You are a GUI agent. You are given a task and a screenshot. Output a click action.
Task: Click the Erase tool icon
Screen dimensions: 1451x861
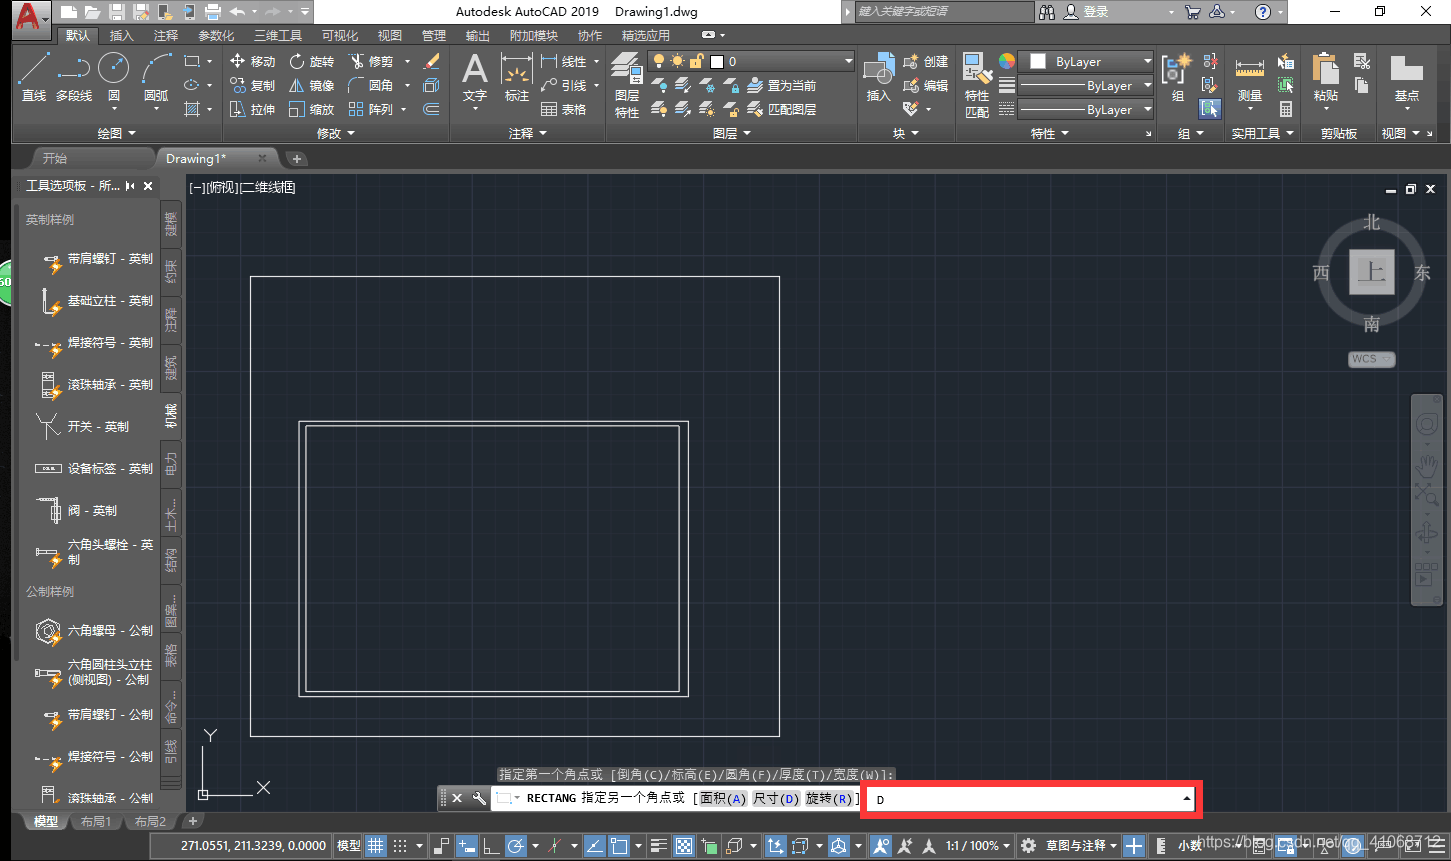tap(432, 62)
